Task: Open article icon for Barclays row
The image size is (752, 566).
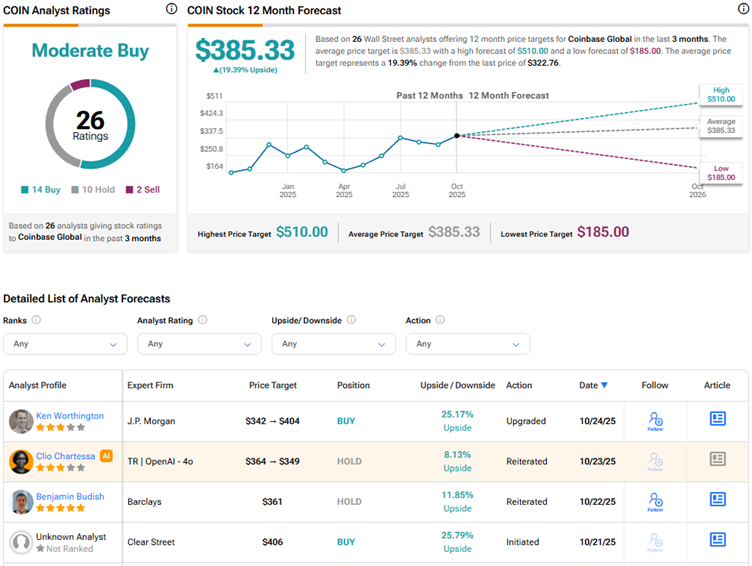Action: [717, 499]
